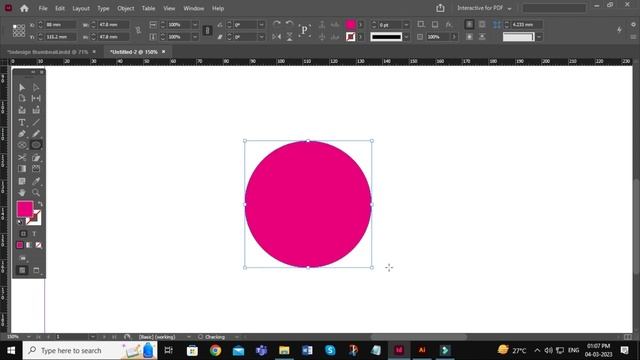
Task: Select the Type tool
Action: pos(22,122)
